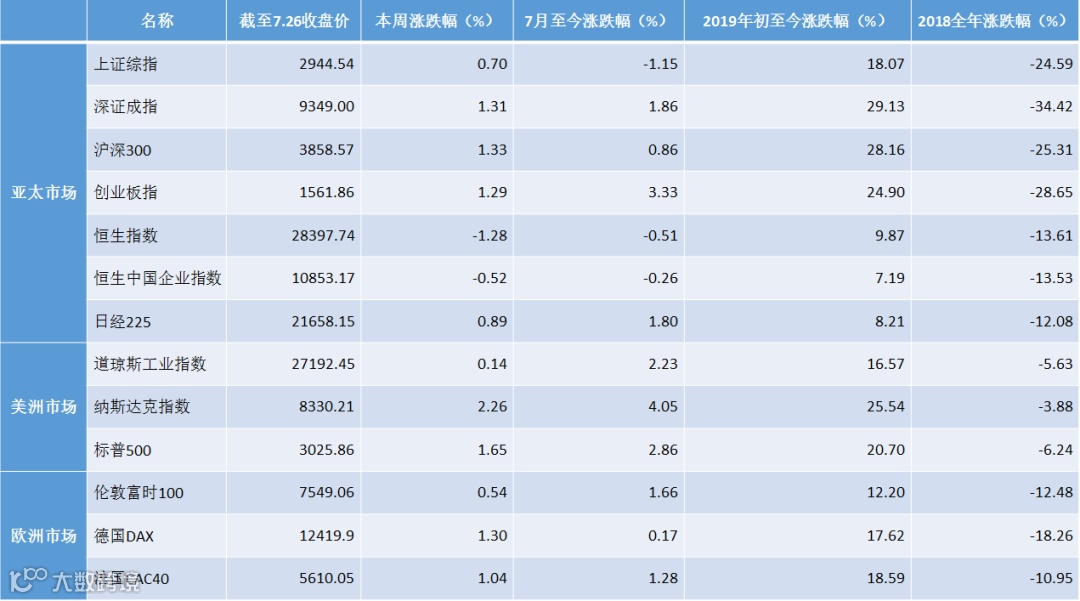Screen dimensions: 1080x601
Task: Click weekly change 0.70 for 上证综指
Action: (x=492, y=64)
